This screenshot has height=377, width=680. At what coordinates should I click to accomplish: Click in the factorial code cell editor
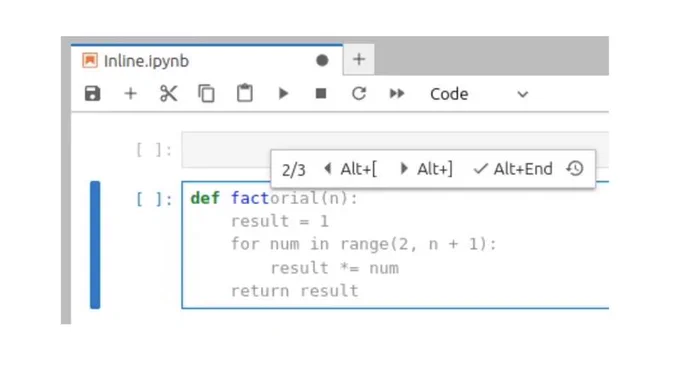395,245
